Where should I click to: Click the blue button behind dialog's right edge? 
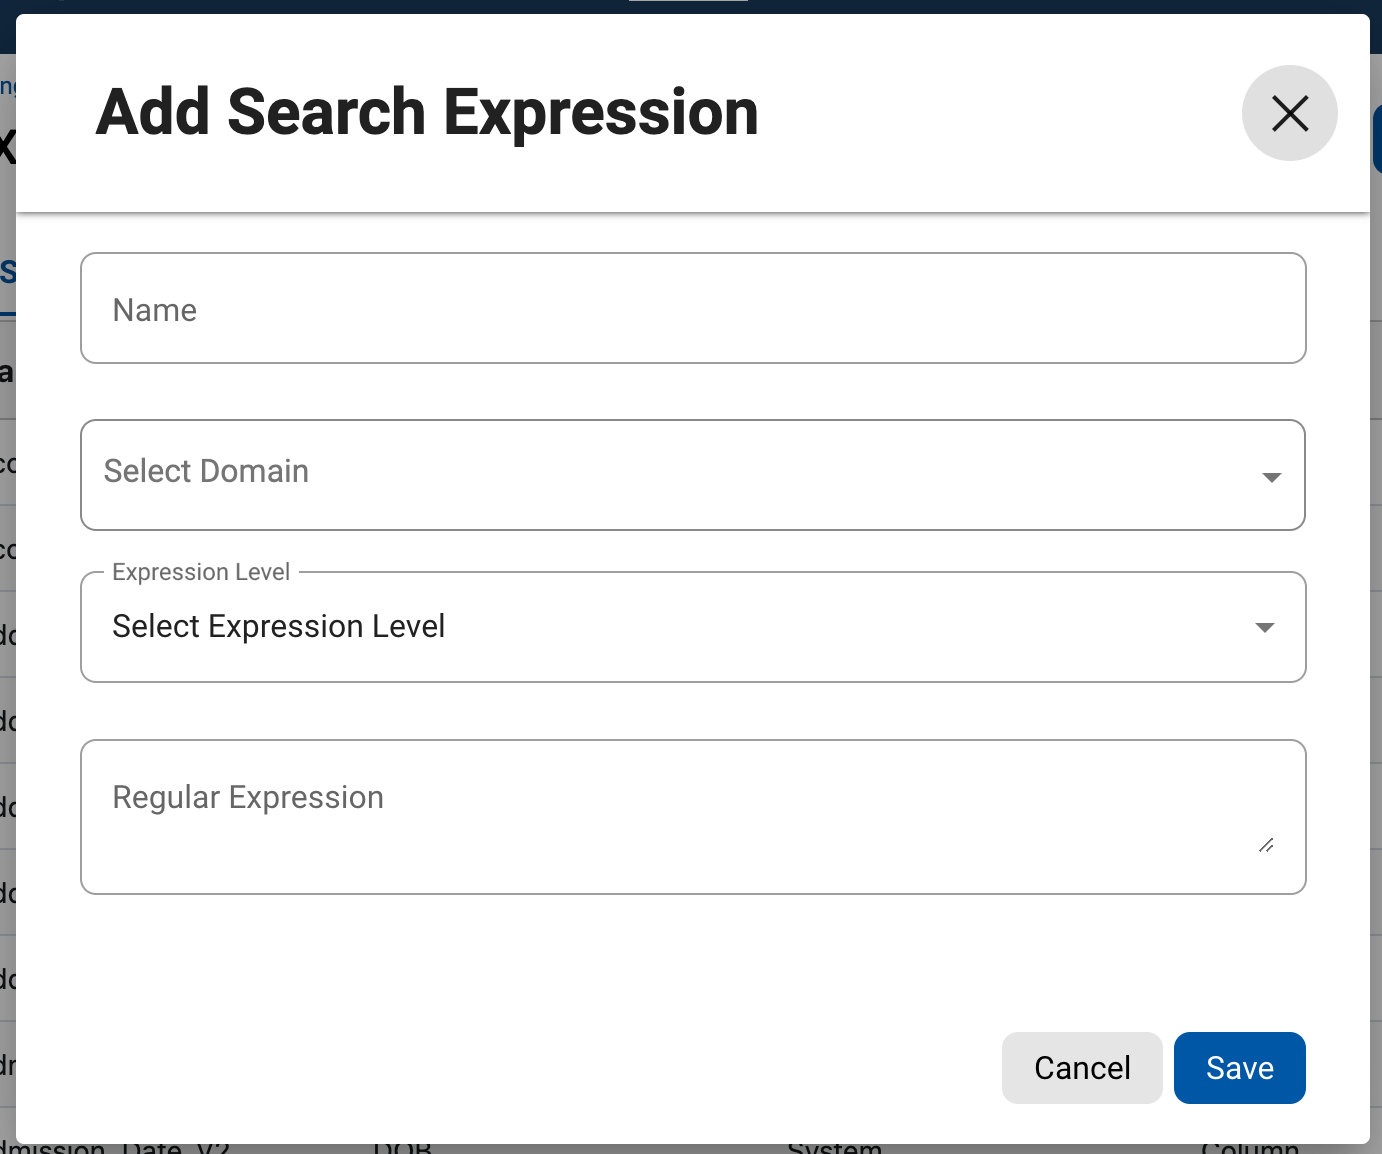point(1376,140)
